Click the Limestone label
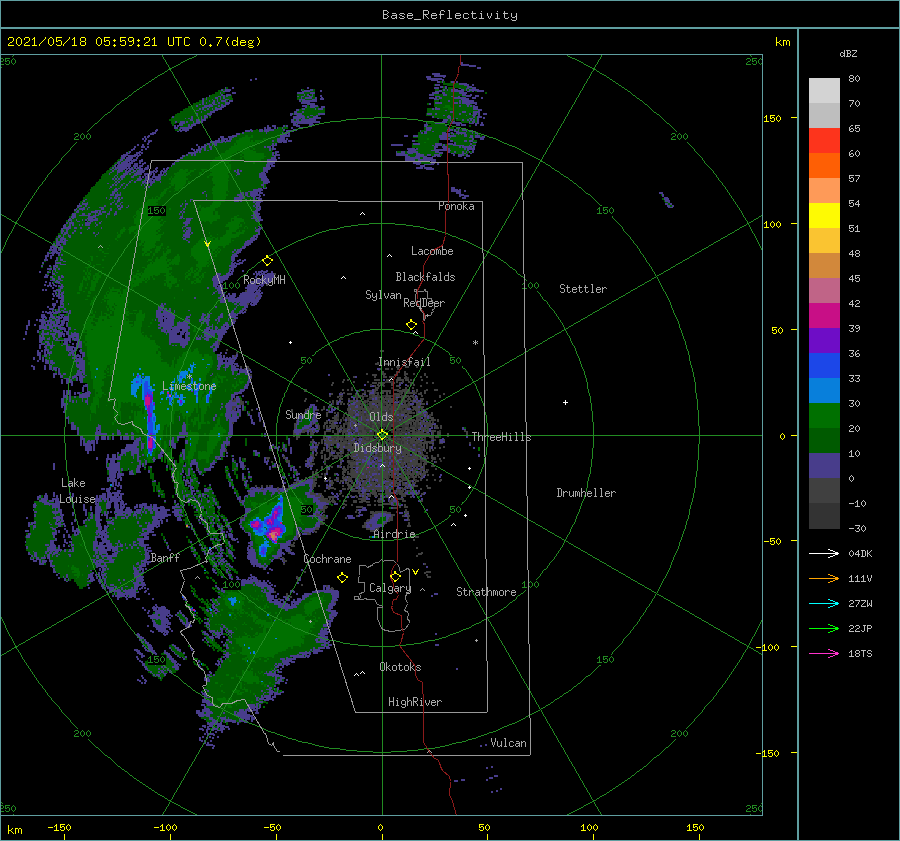Viewport: 900px width, 841px height. coord(189,386)
